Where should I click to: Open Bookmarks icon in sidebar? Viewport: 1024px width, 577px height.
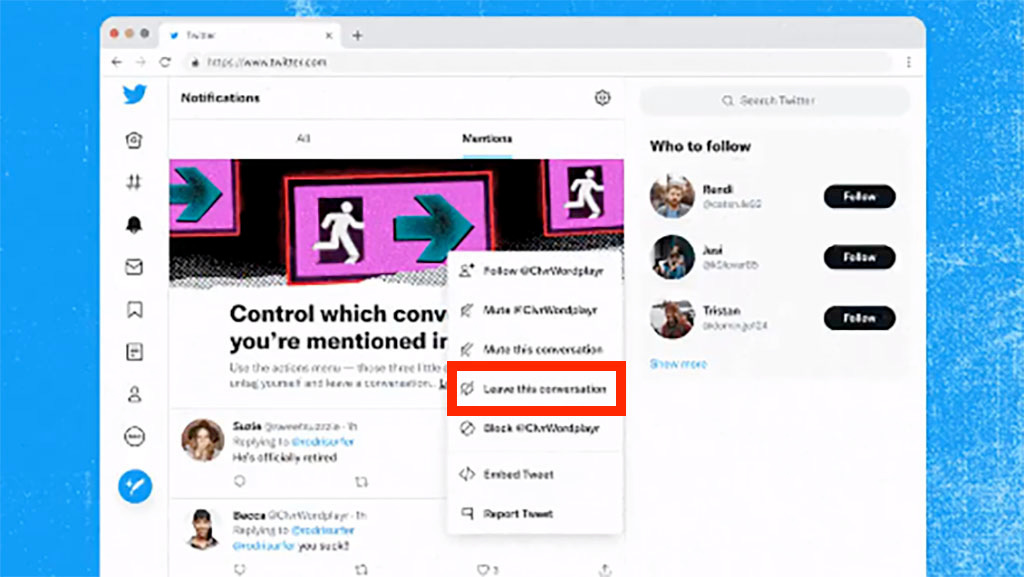click(x=135, y=309)
